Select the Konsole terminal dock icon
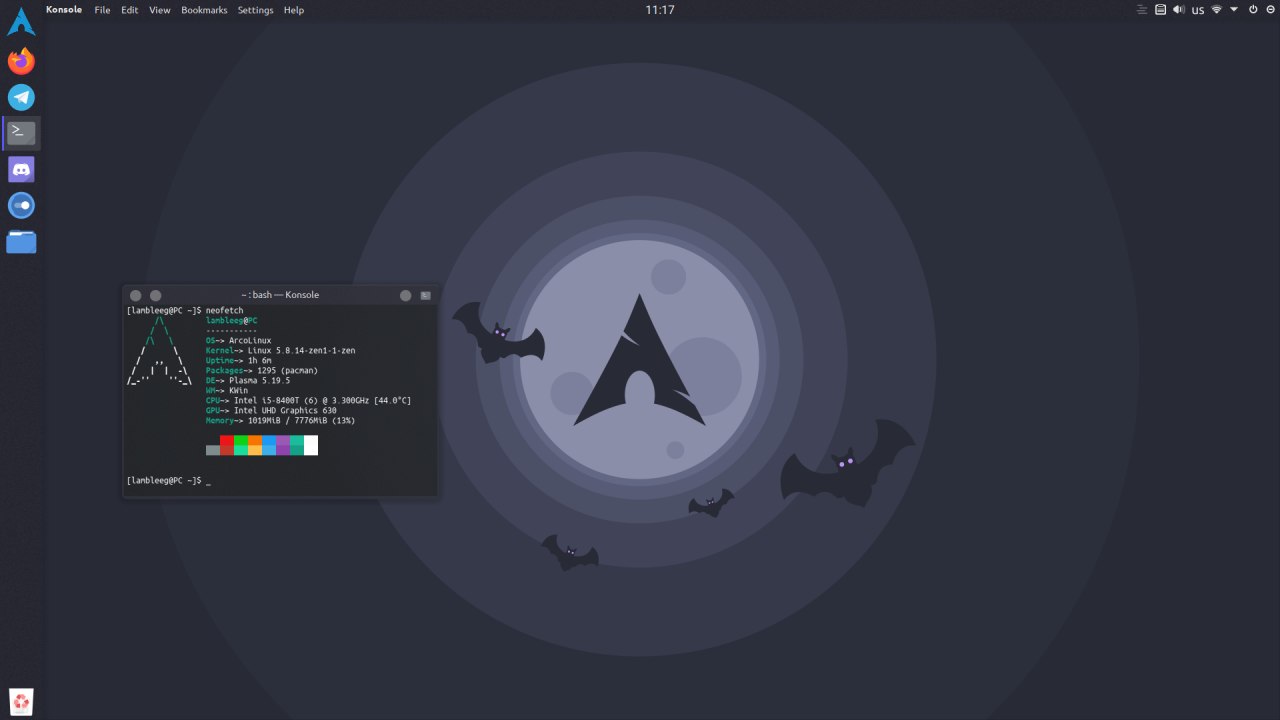The image size is (1280, 720). click(21, 133)
